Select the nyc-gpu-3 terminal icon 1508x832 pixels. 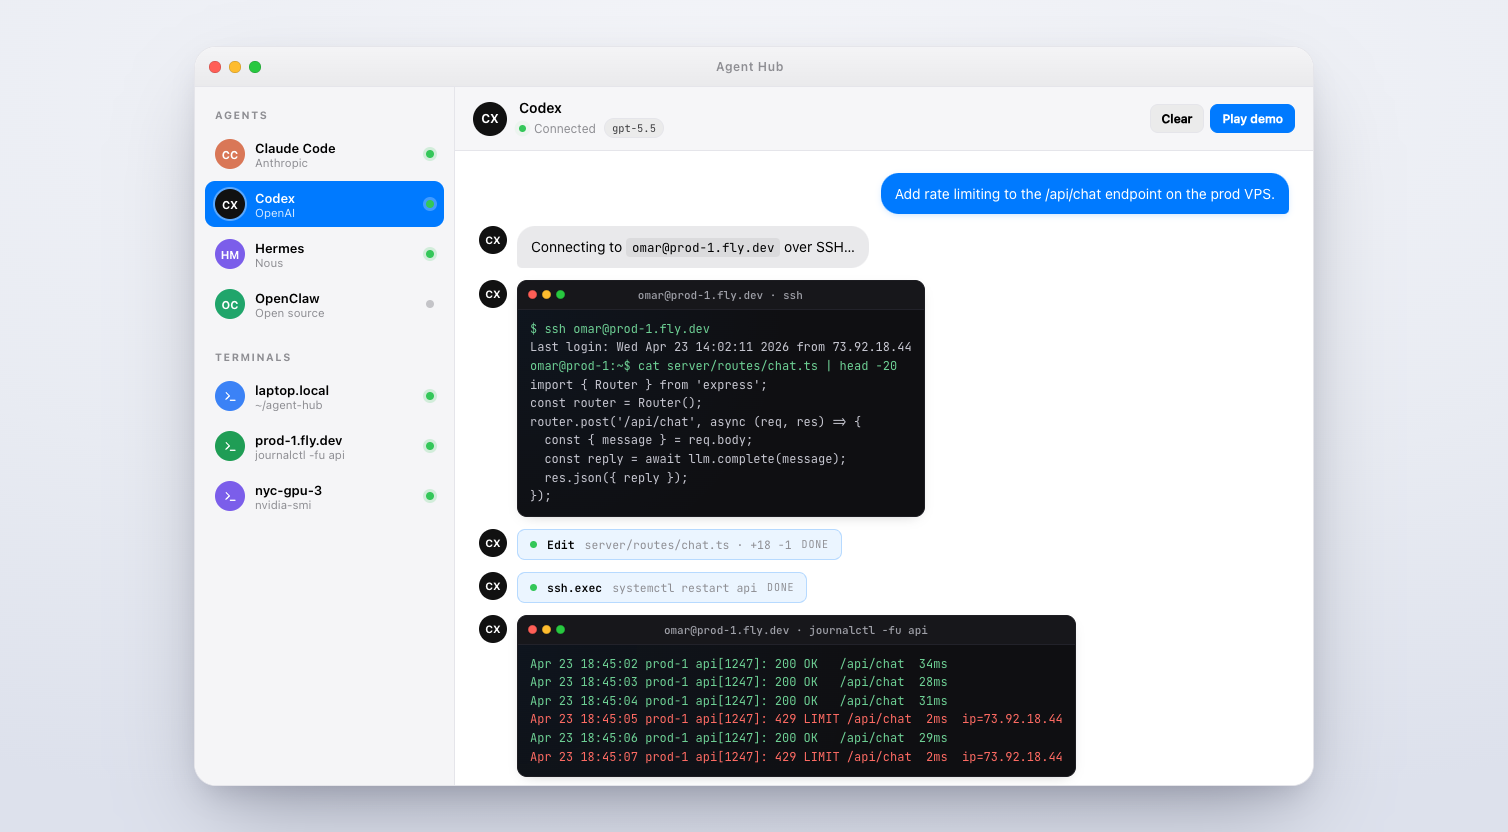(x=229, y=496)
